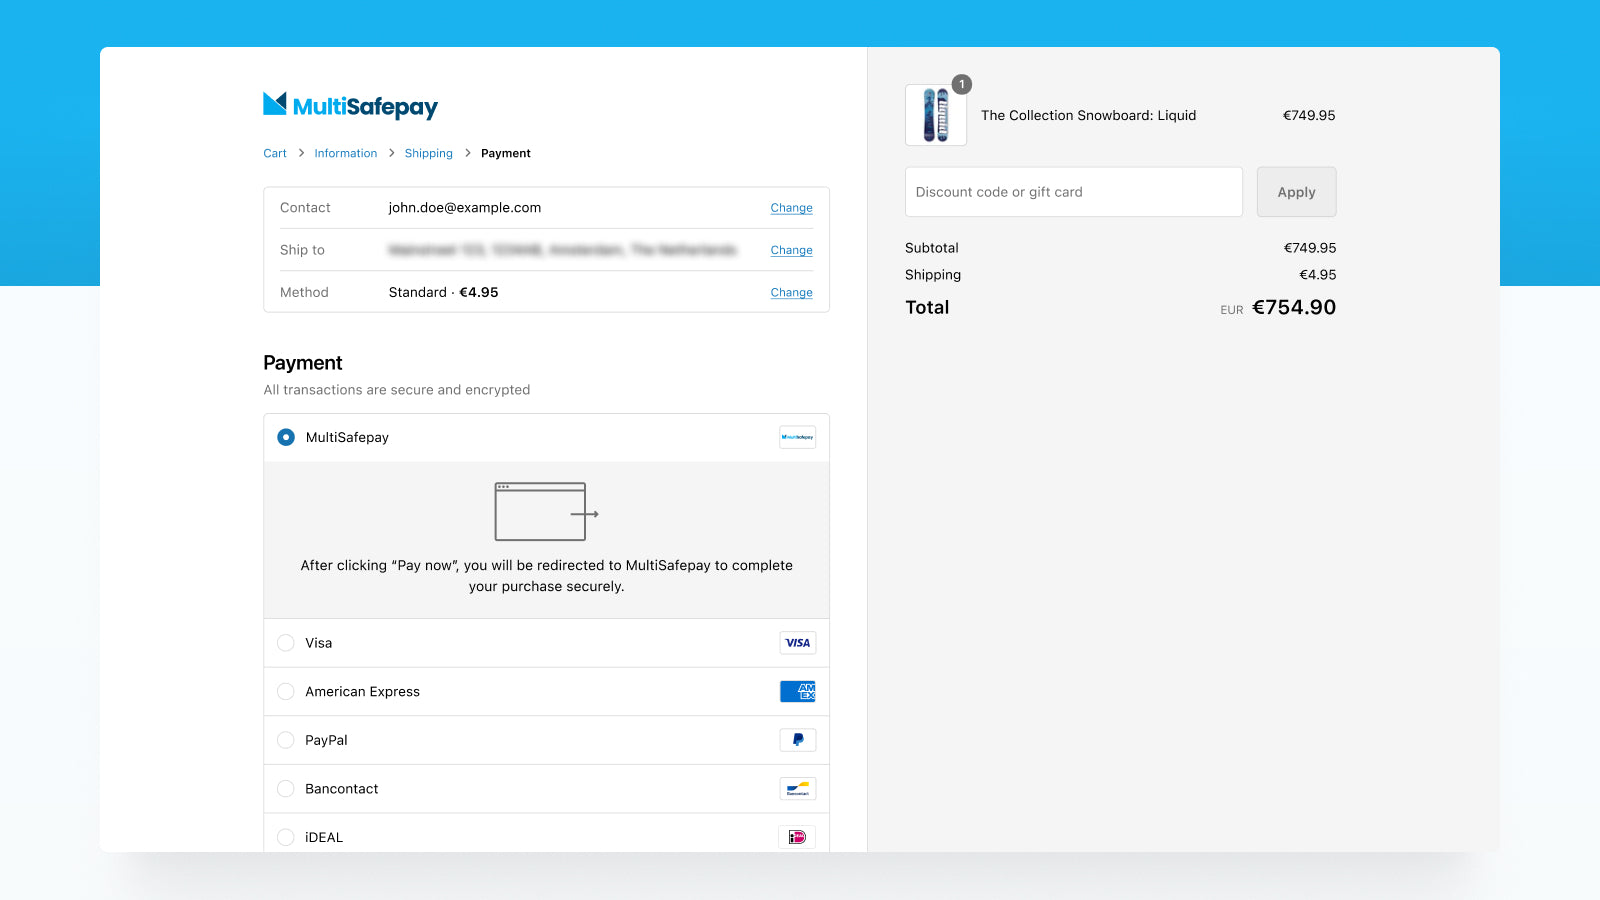Click the redirect browser window illustration
The width and height of the screenshot is (1600, 900).
point(546,512)
